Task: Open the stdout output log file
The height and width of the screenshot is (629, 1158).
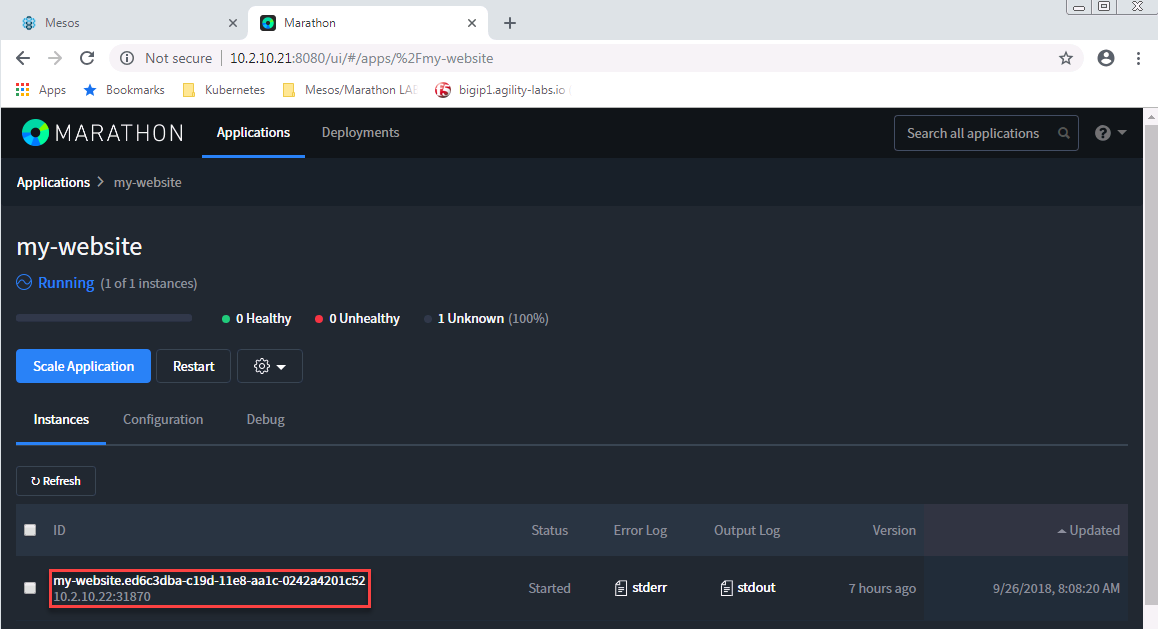Action: pyautogui.click(x=748, y=588)
